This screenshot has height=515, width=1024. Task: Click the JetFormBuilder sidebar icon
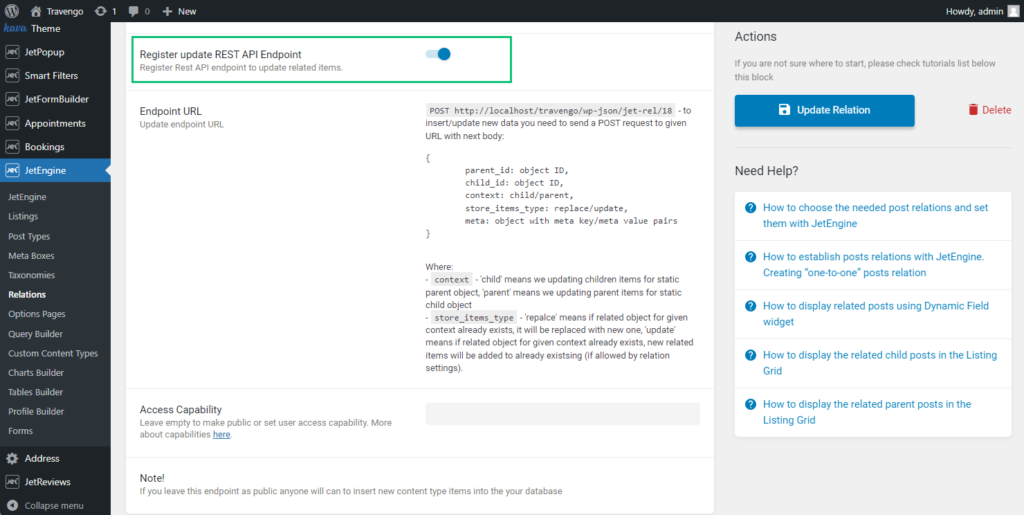pyautogui.click(x=12, y=99)
